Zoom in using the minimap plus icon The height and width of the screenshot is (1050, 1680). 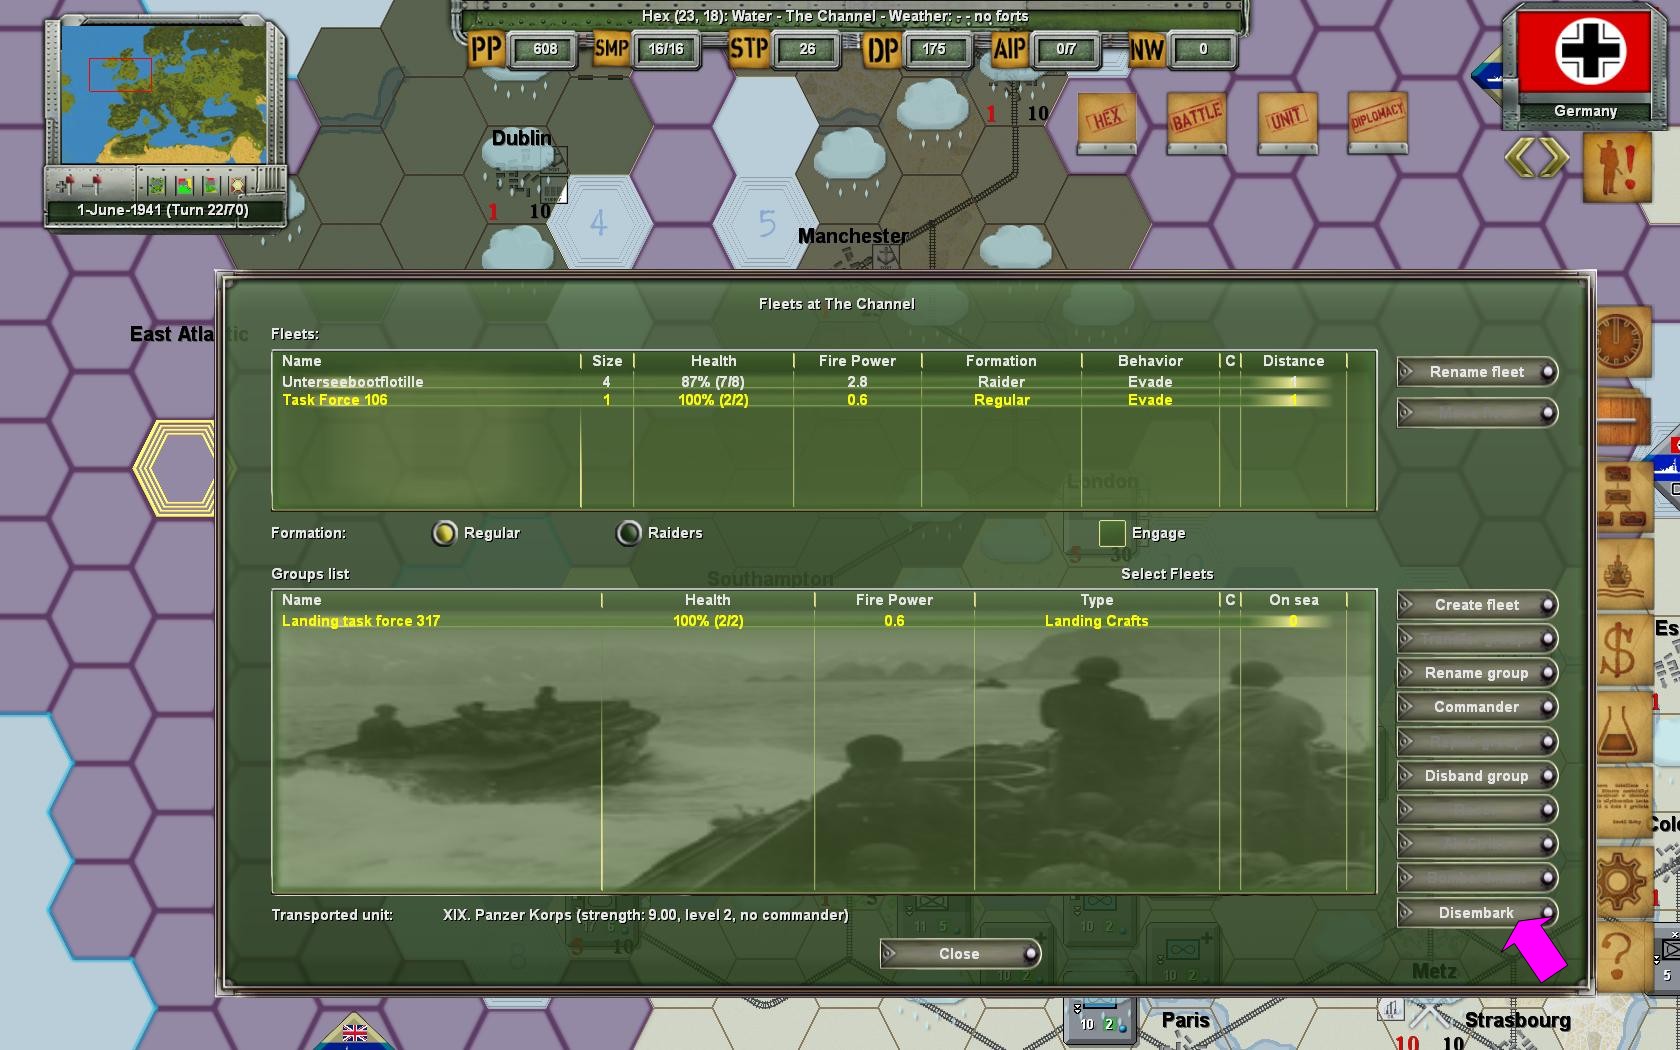point(65,185)
